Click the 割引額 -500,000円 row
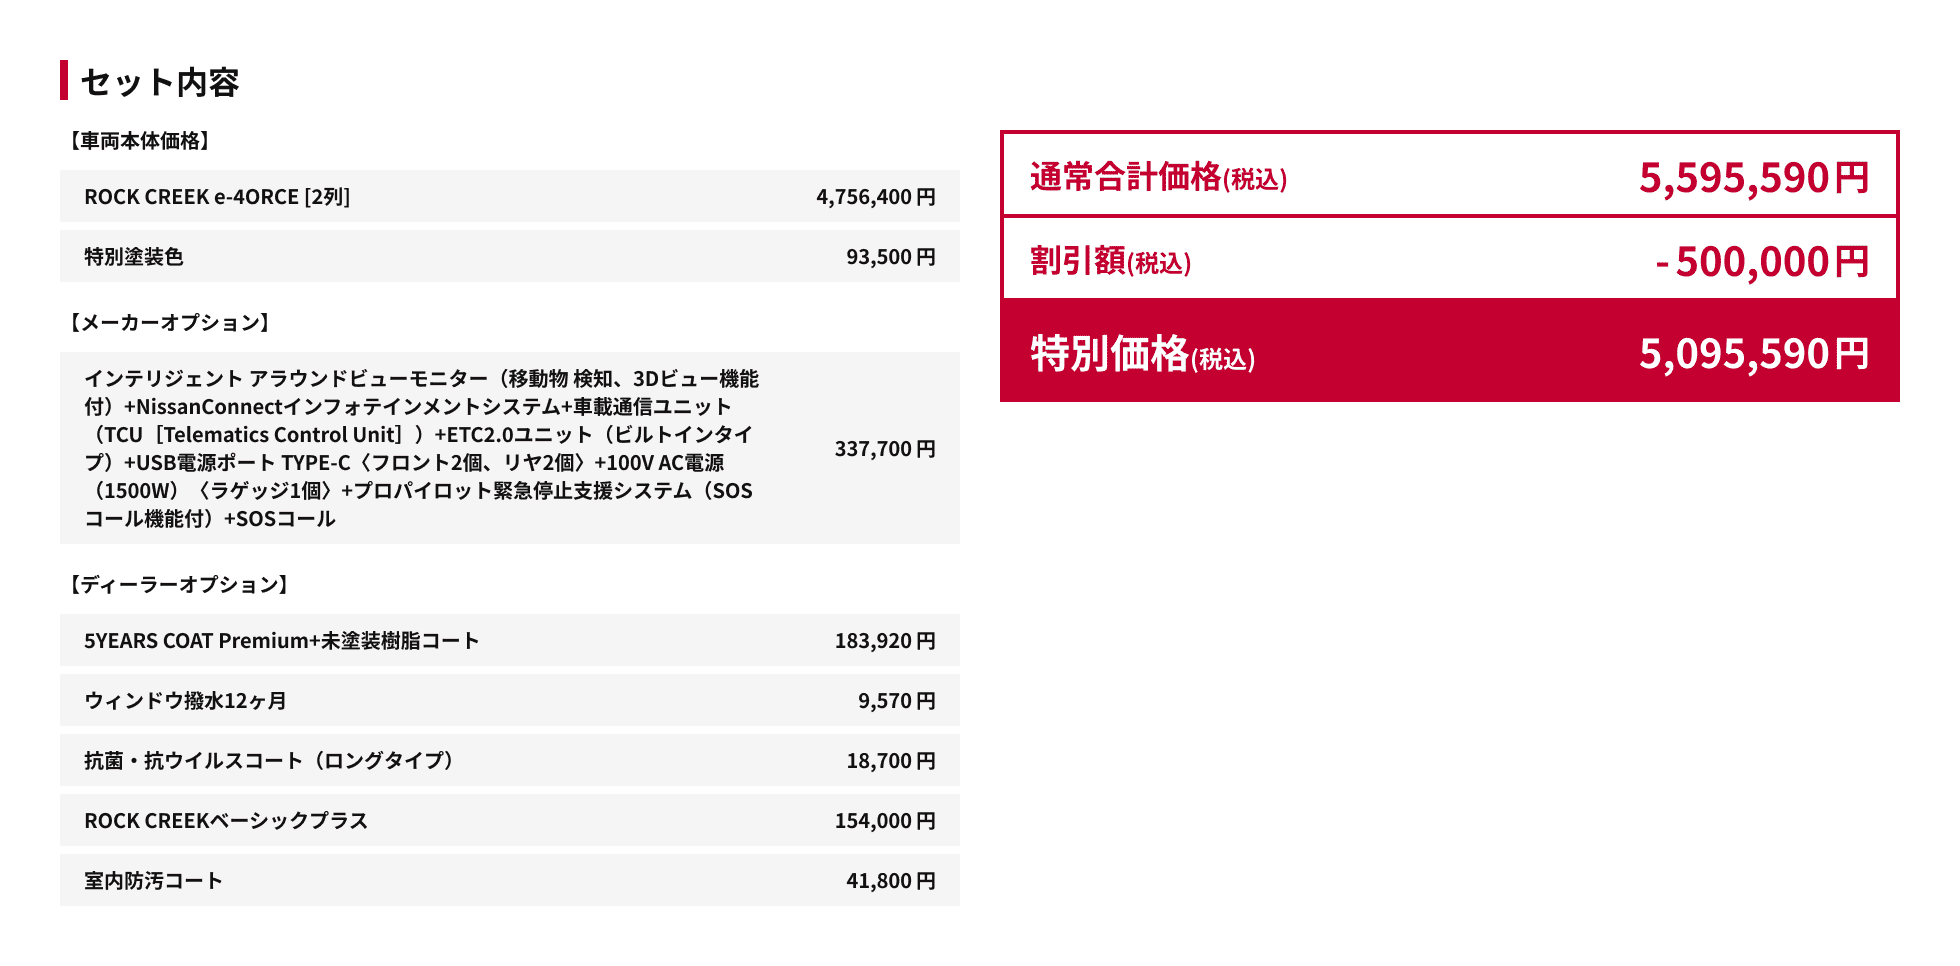The height and width of the screenshot is (966, 1960). (x=1450, y=258)
